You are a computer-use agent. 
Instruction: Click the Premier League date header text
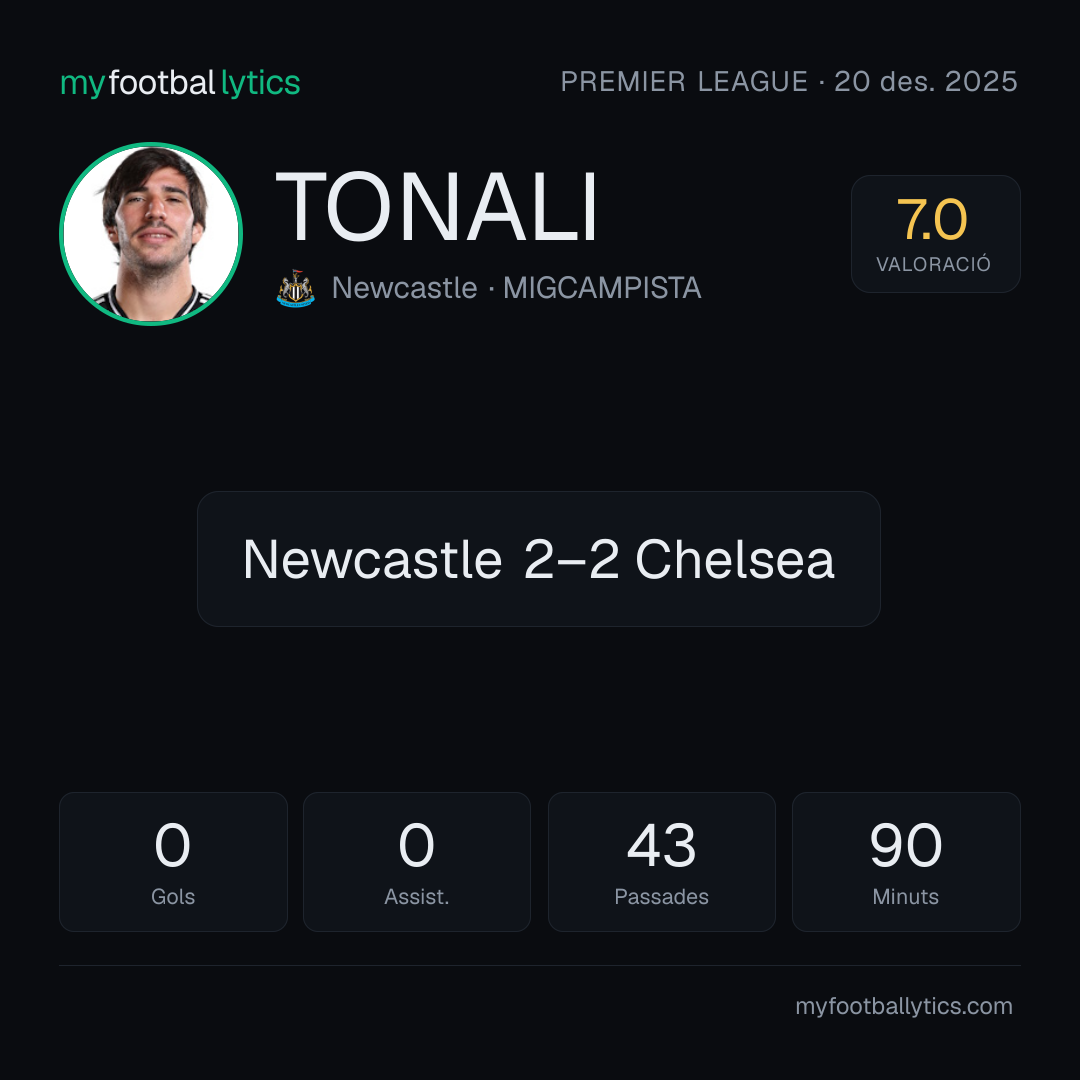tap(789, 81)
